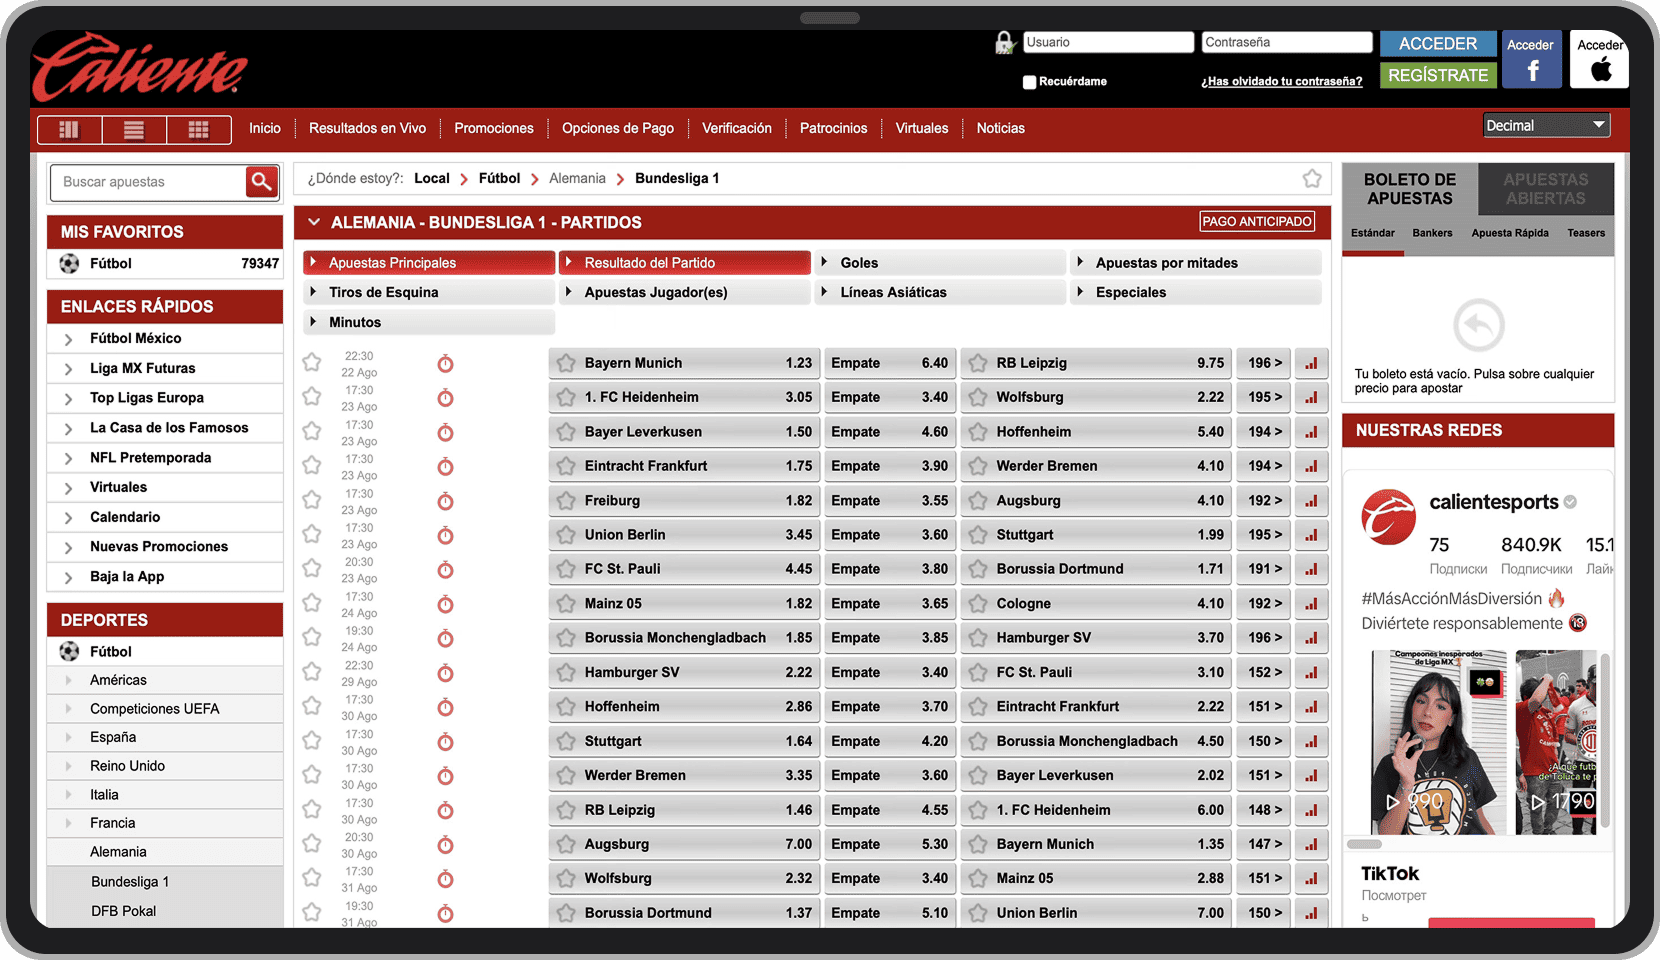Click timer icon for 1. FC Heidenheim match

(x=445, y=398)
